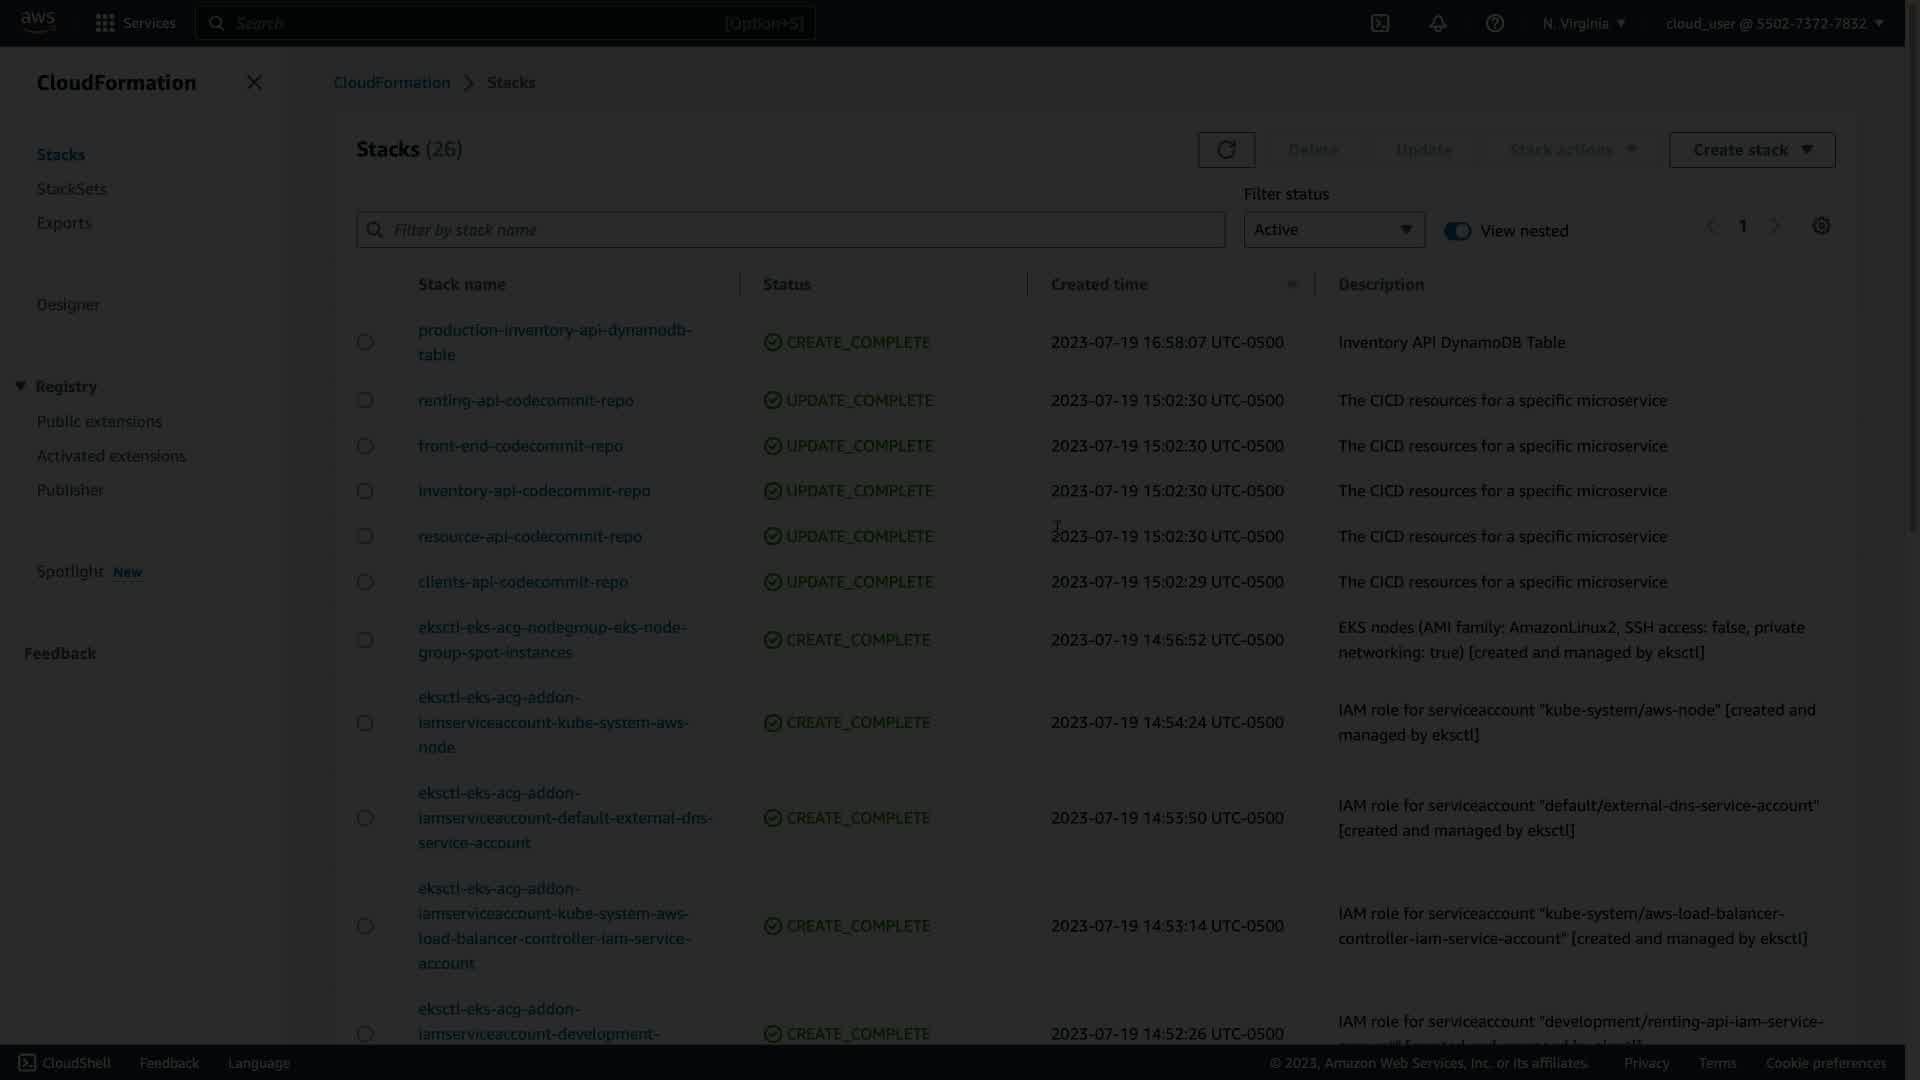
Task: Close the CloudFormation side navigation
Action: (x=254, y=83)
